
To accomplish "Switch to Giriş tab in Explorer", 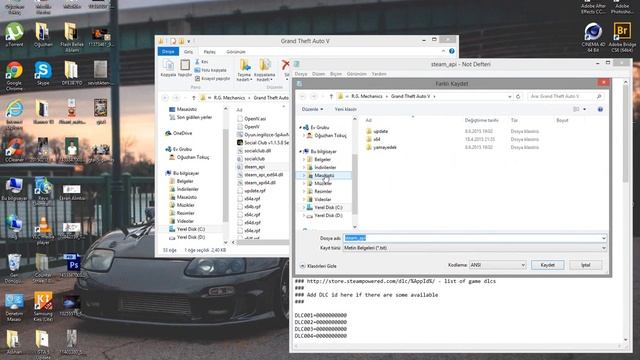I will tap(188, 52).
